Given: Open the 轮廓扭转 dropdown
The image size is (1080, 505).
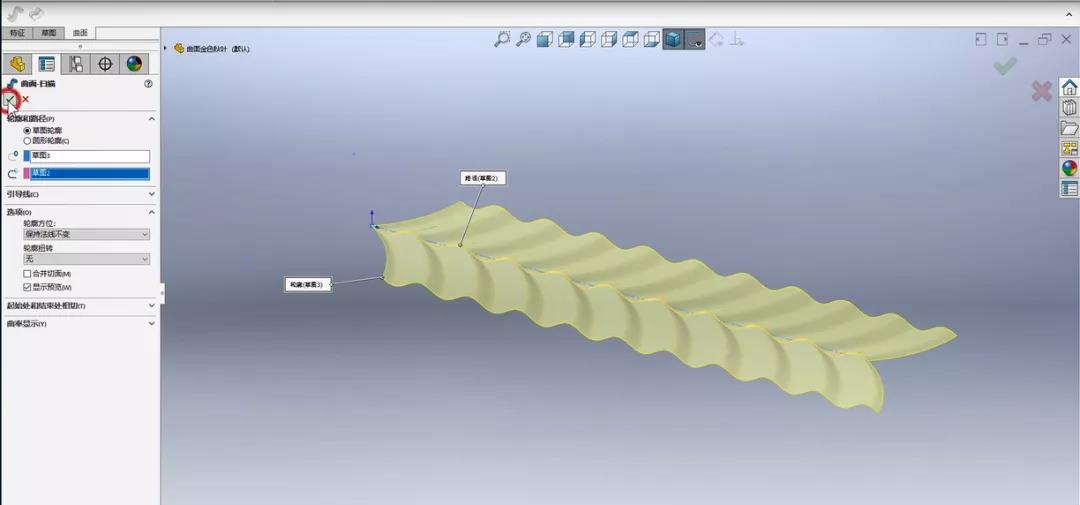Looking at the screenshot, I should tap(87, 259).
